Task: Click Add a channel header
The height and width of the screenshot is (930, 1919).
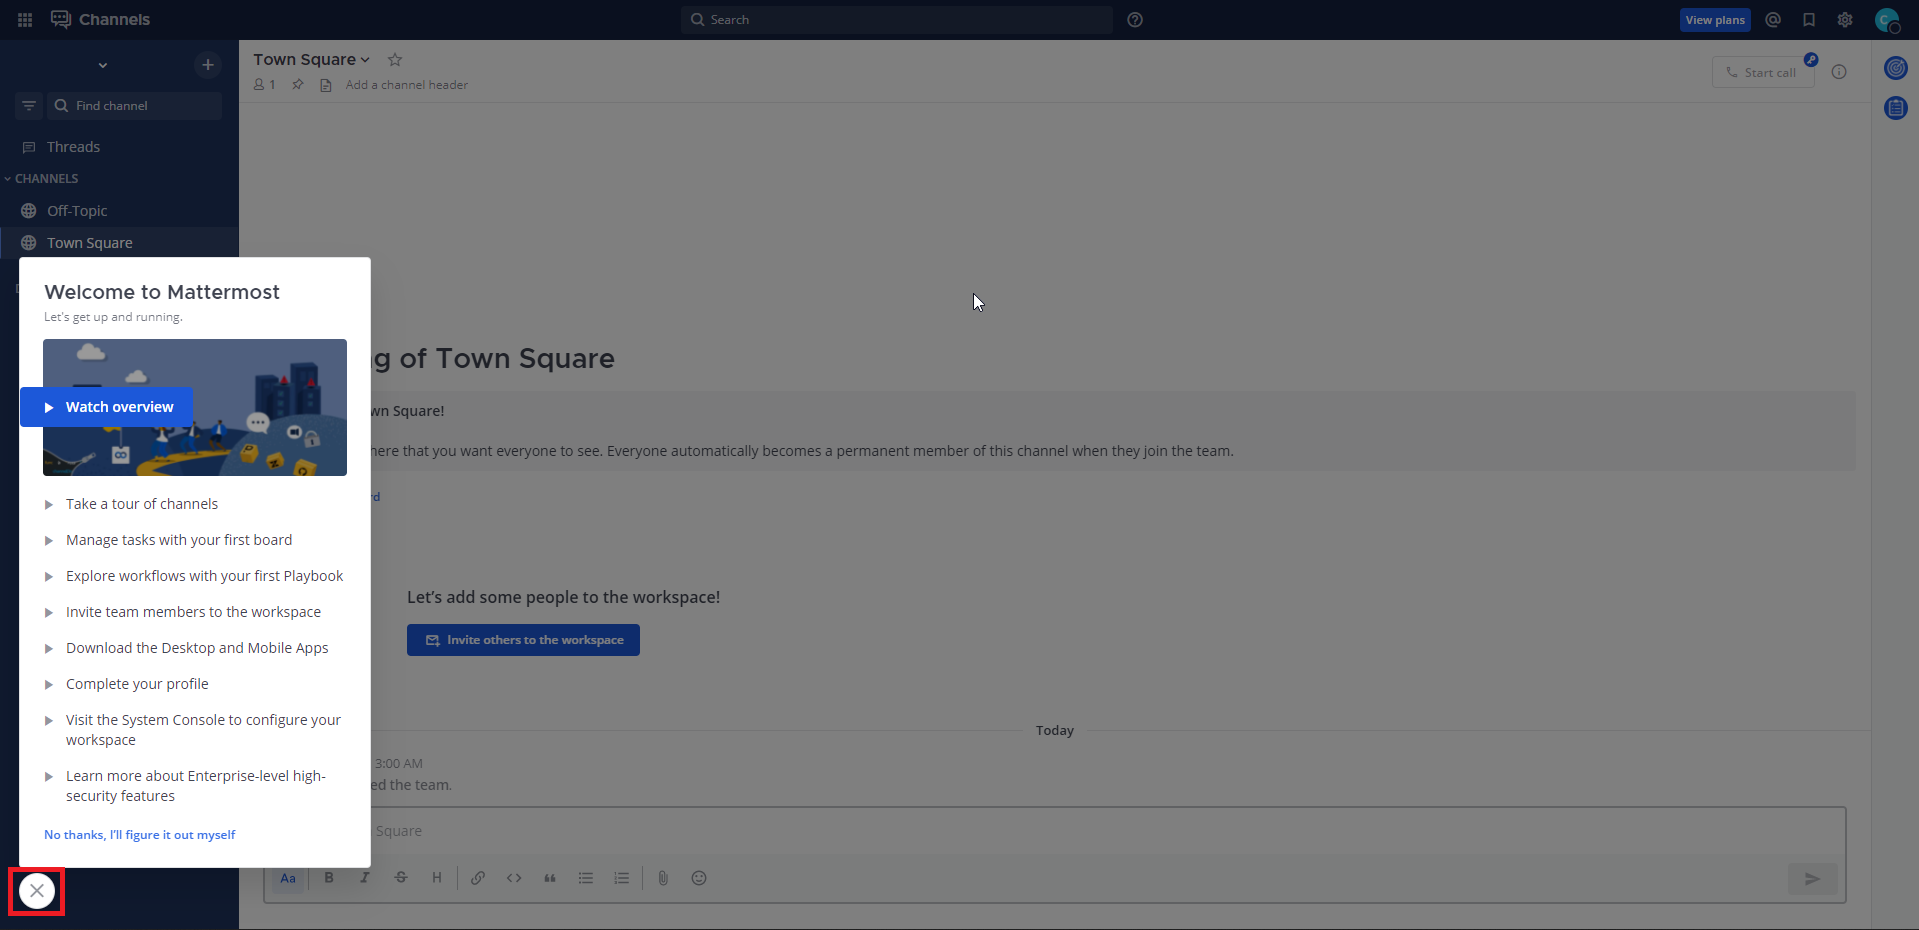Action: 407,85
